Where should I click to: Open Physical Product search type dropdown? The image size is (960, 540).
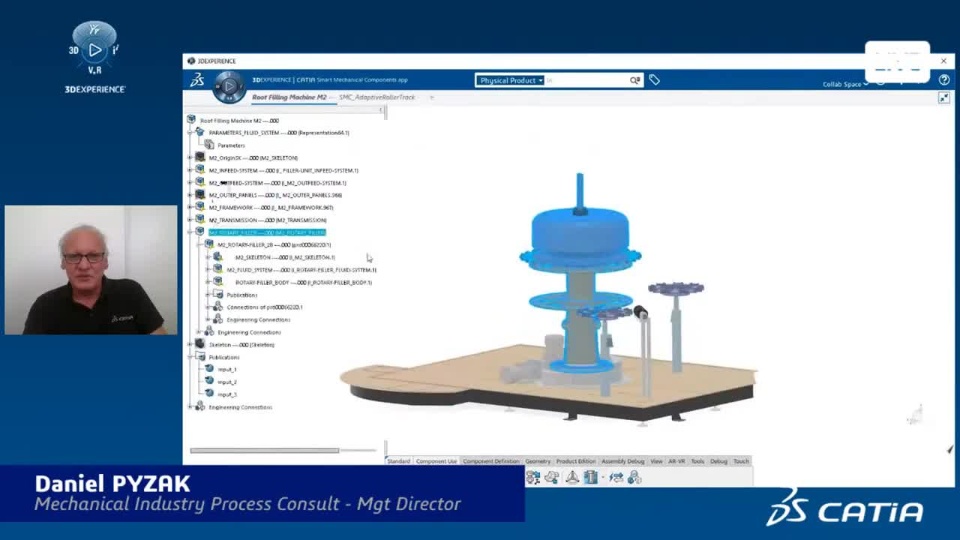[x=511, y=80]
